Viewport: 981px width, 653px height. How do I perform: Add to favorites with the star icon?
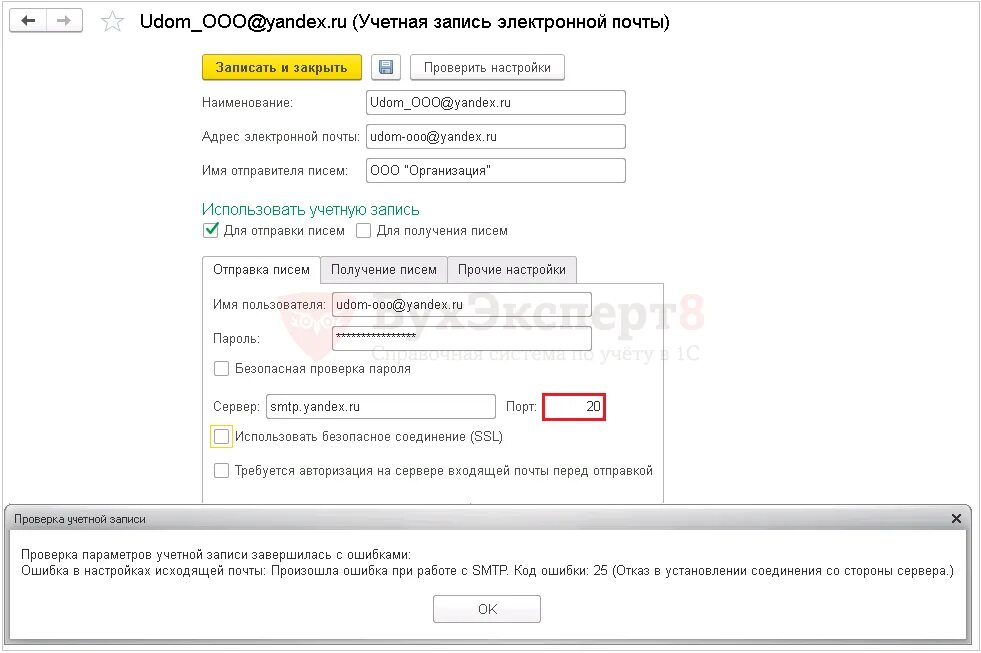[112, 22]
